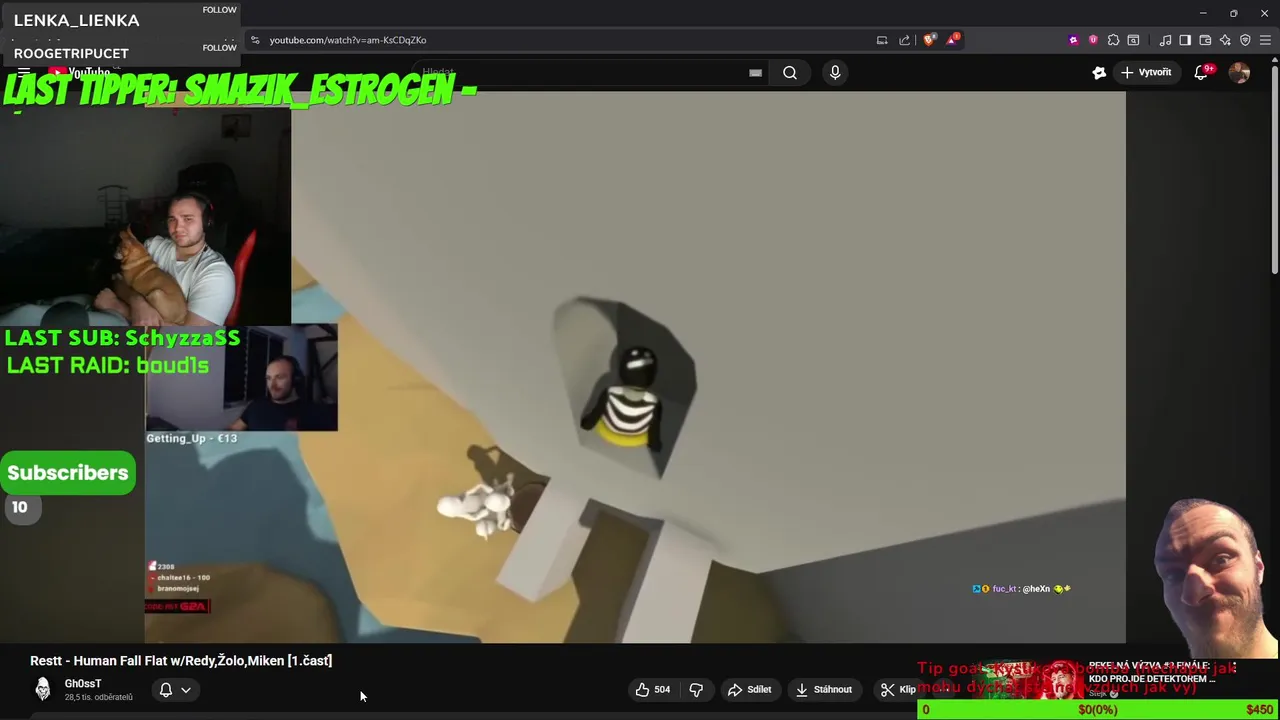Open Brave playlist music note icon
Viewport: 1280px width, 720px height.
[x=1166, y=40]
